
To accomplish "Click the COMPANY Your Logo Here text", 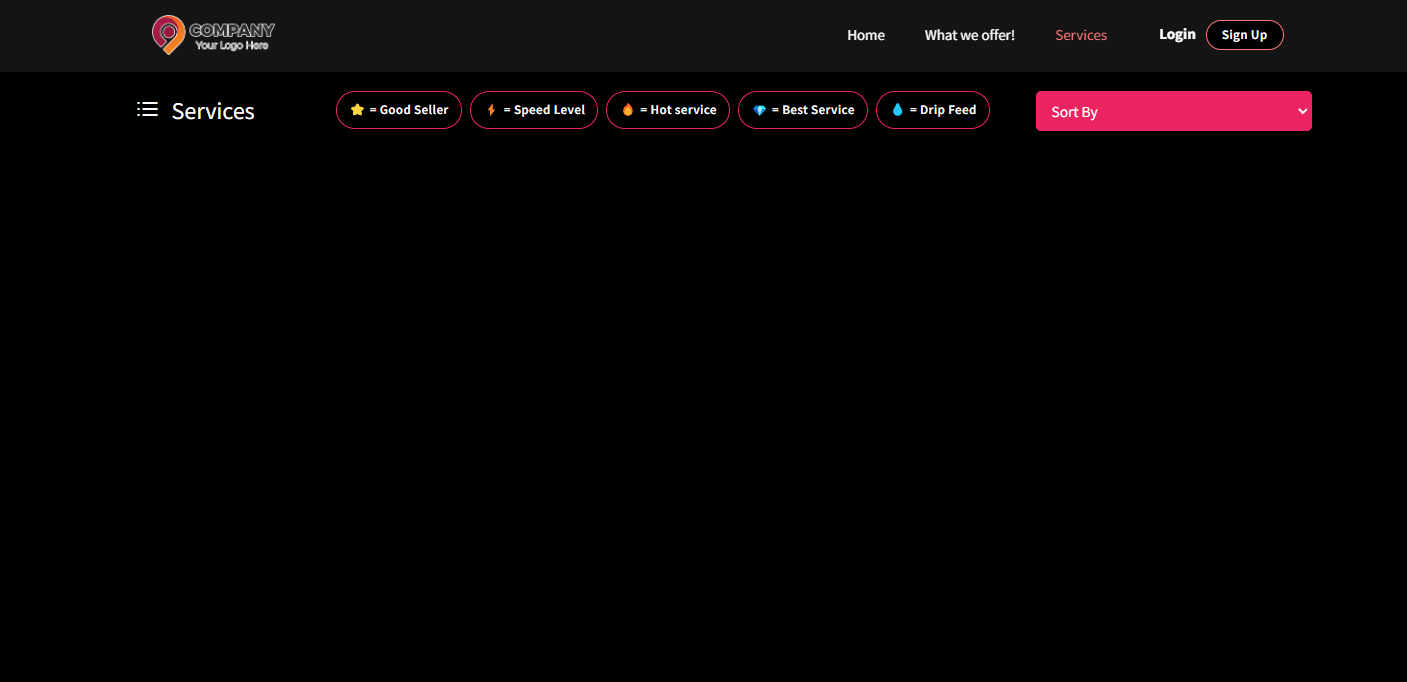I will point(232,37).
